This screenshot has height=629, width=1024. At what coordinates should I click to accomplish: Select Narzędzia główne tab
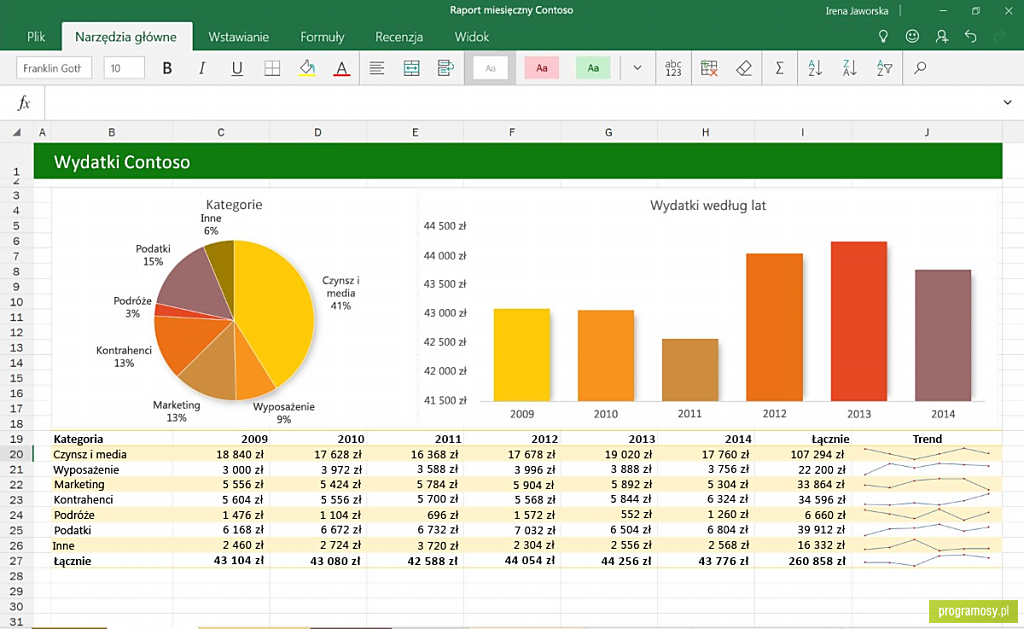point(126,37)
